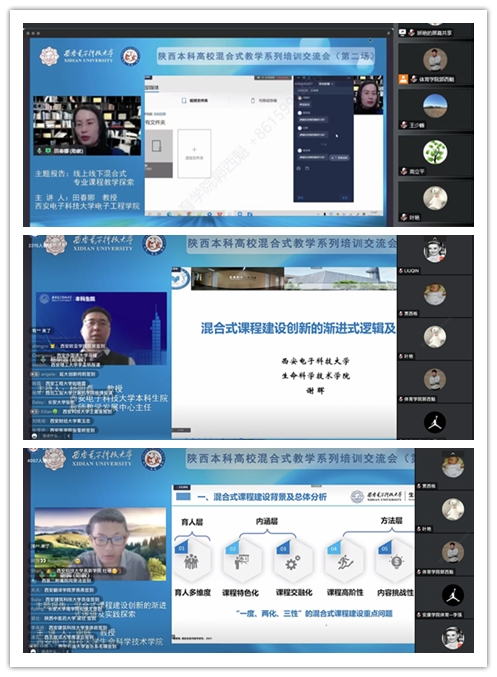Click the male presenter video in the middle panel
The width and height of the screenshot is (497, 677).
coord(102,329)
